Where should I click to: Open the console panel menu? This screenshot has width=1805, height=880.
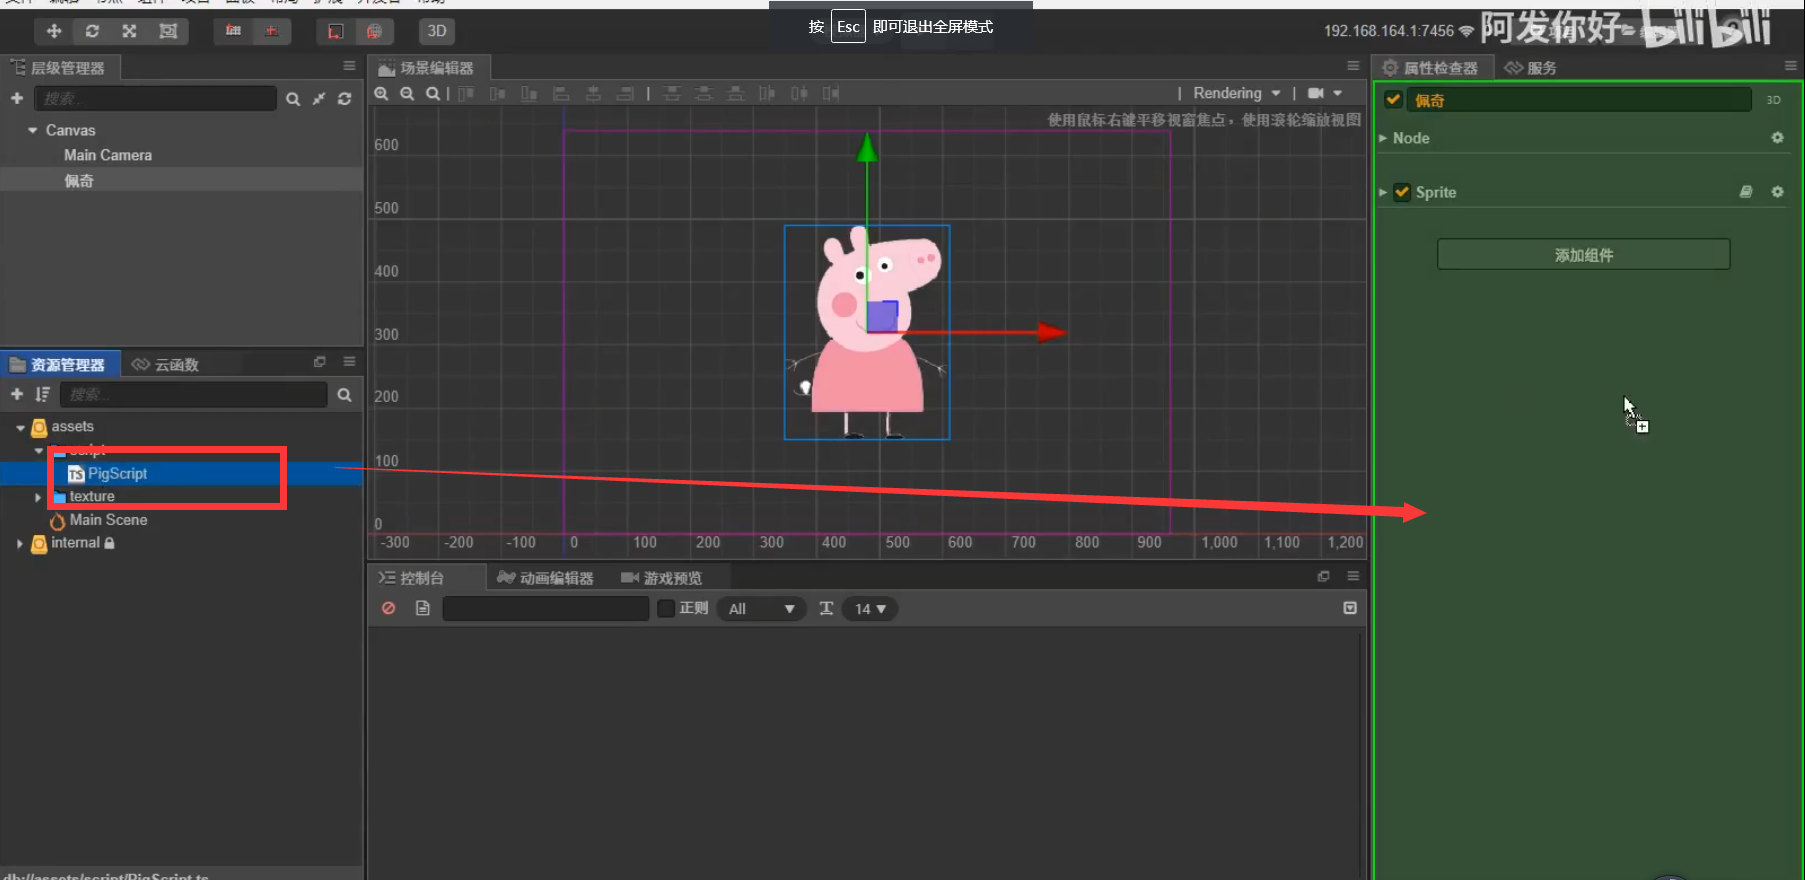click(1353, 576)
